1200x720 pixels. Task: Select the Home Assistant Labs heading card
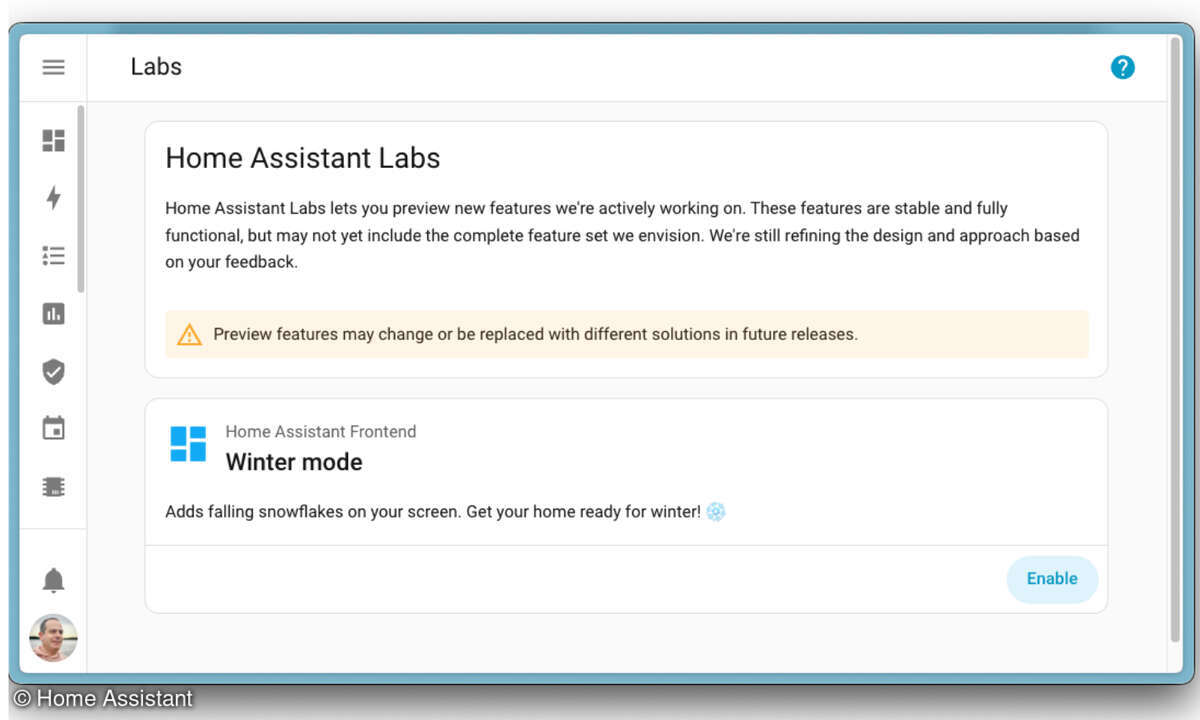(x=302, y=158)
